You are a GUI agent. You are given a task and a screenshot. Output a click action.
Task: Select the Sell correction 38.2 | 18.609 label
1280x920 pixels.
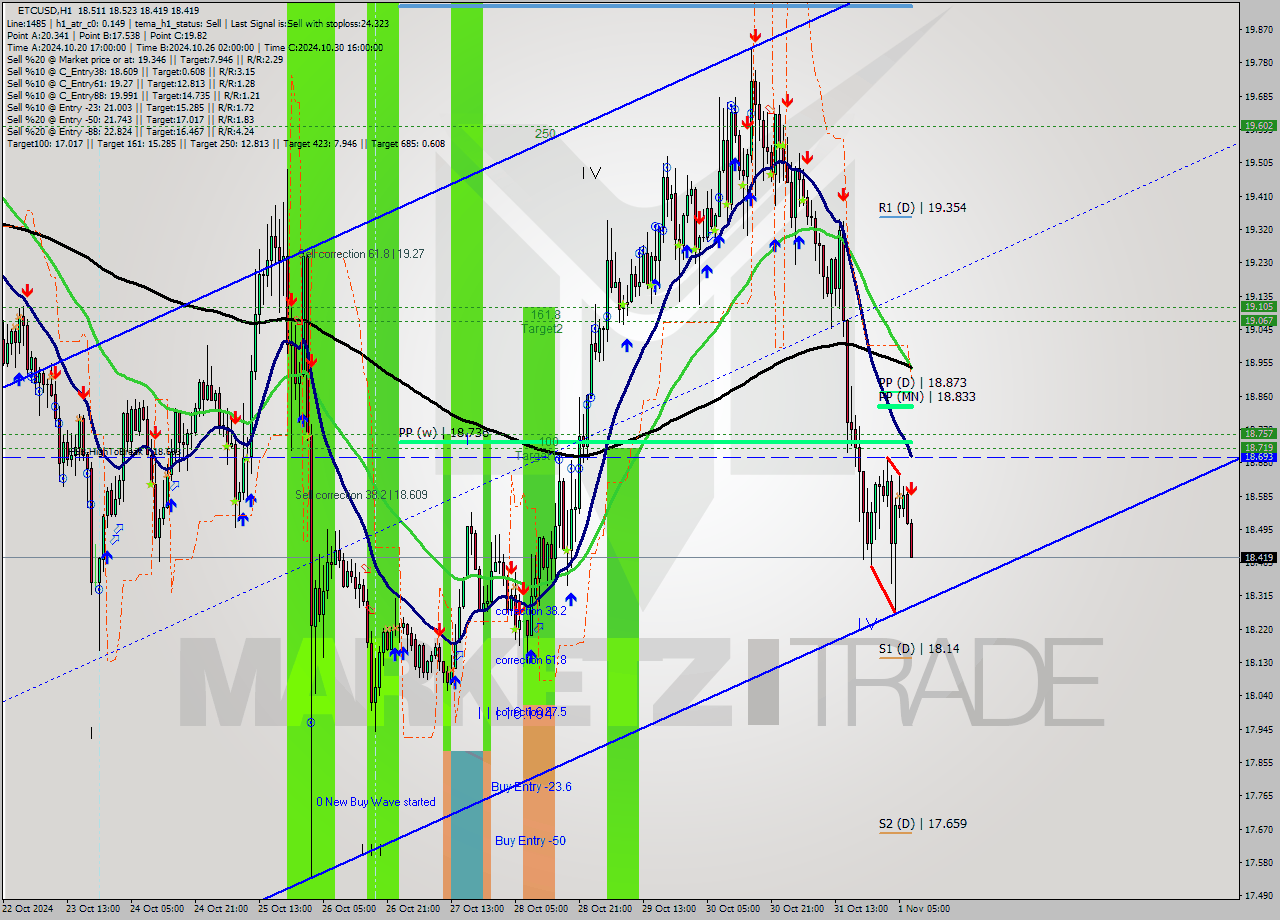tap(361, 495)
